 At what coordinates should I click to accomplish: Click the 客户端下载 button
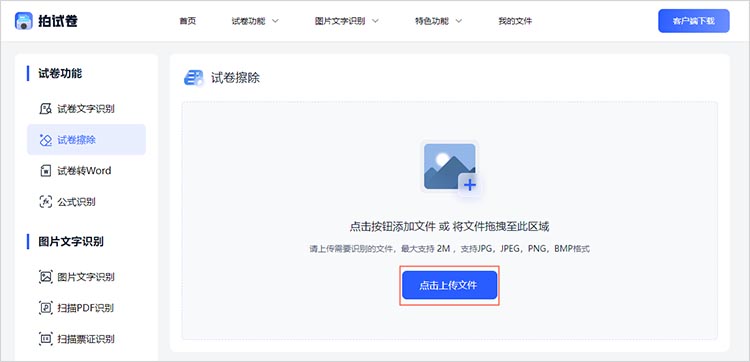(x=694, y=21)
